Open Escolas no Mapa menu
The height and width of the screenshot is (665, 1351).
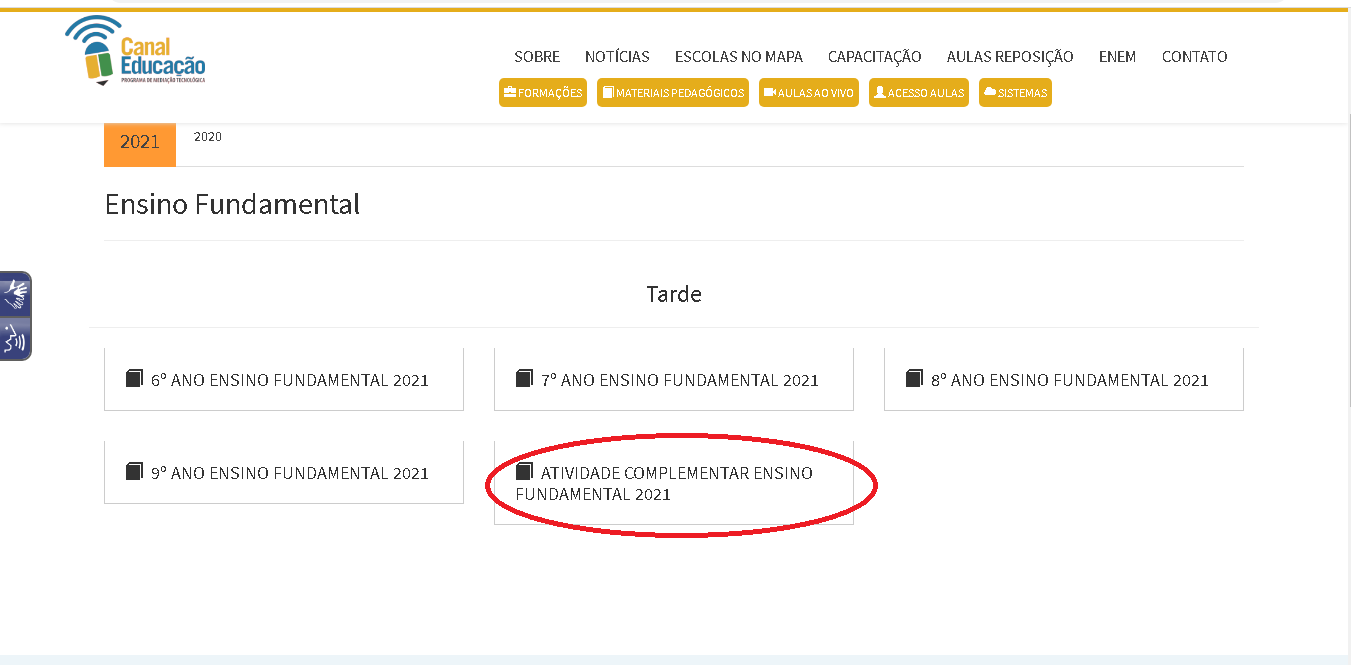tap(738, 57)
